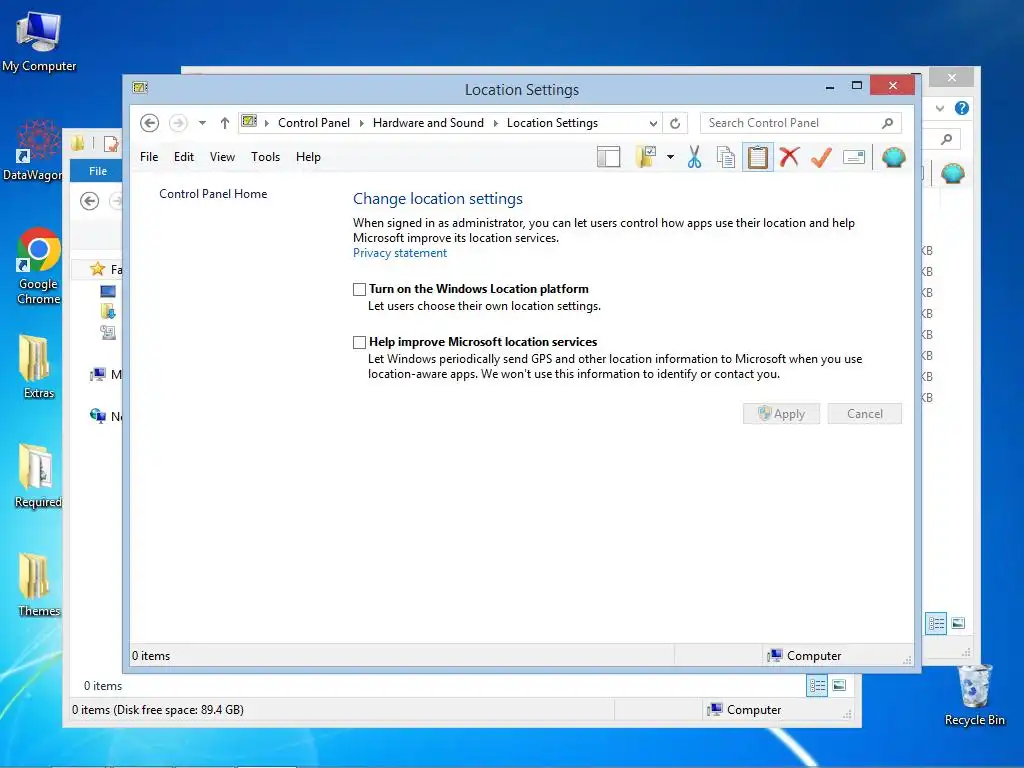Image resolution: width=1024 pixels, height=768 pixels.
Task: Select thumbnails view in lower explorer window
Action: click(x=839, y=686)
